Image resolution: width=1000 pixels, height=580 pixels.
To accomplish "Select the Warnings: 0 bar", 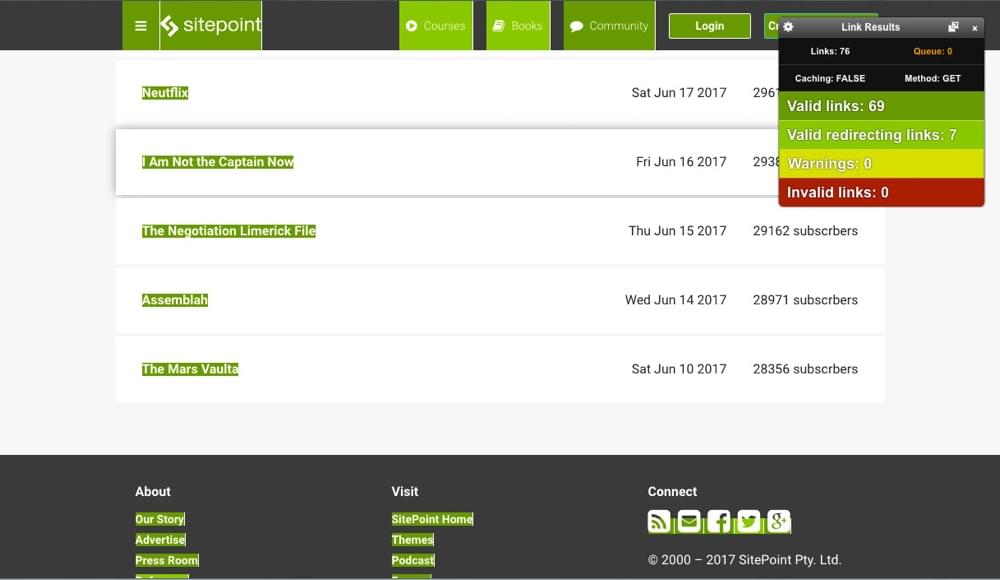I will 881,163.
